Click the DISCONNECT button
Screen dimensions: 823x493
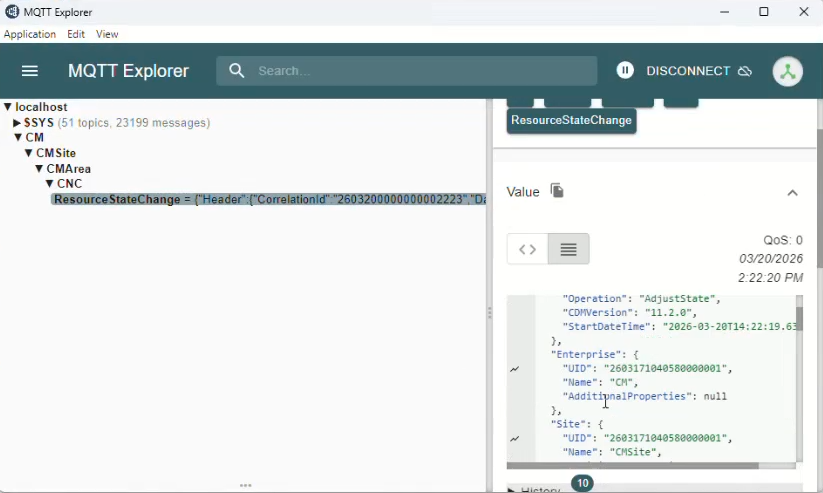[x=688, y=71]
